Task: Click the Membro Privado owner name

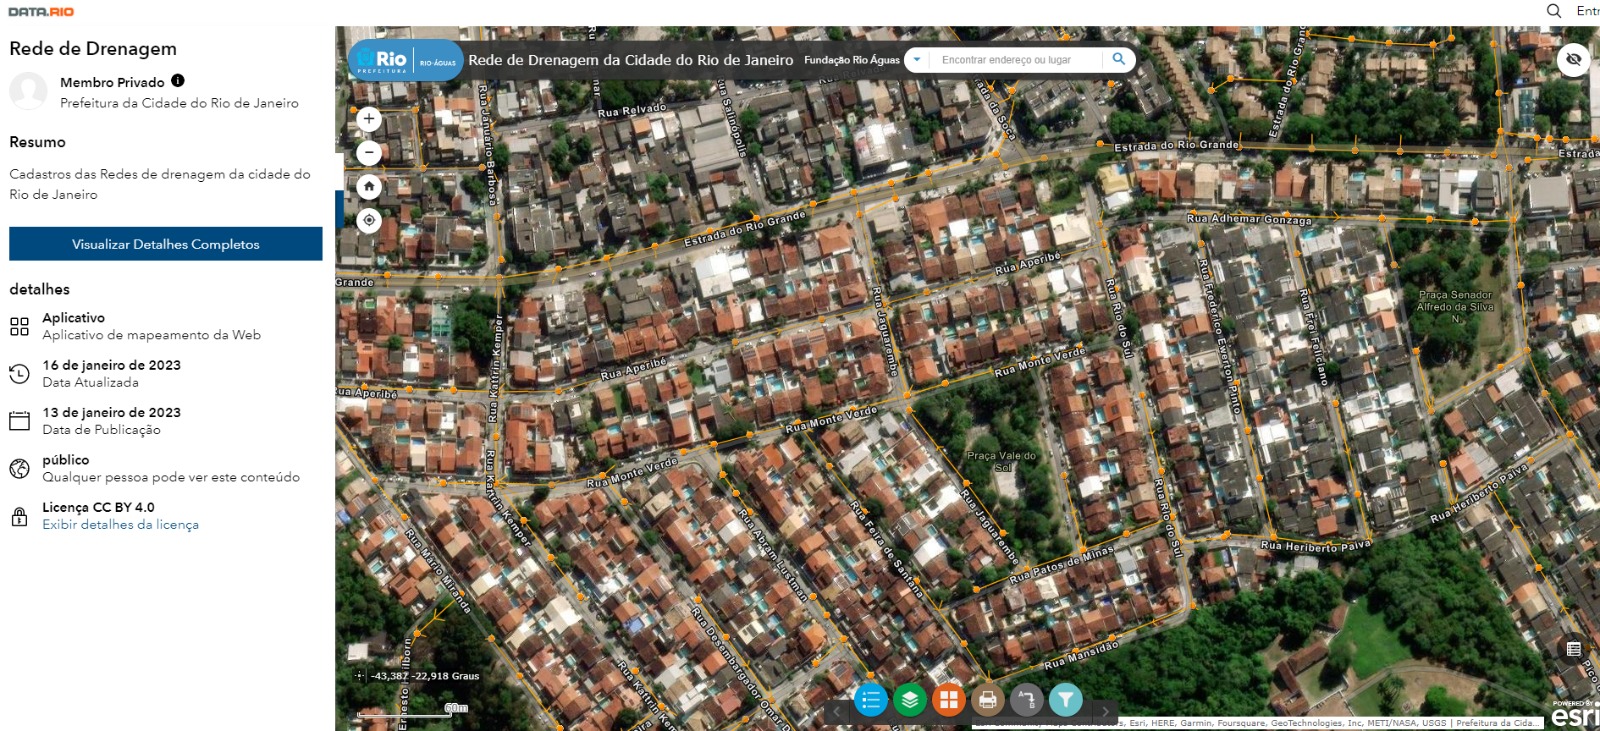Action: coord(112,82)
